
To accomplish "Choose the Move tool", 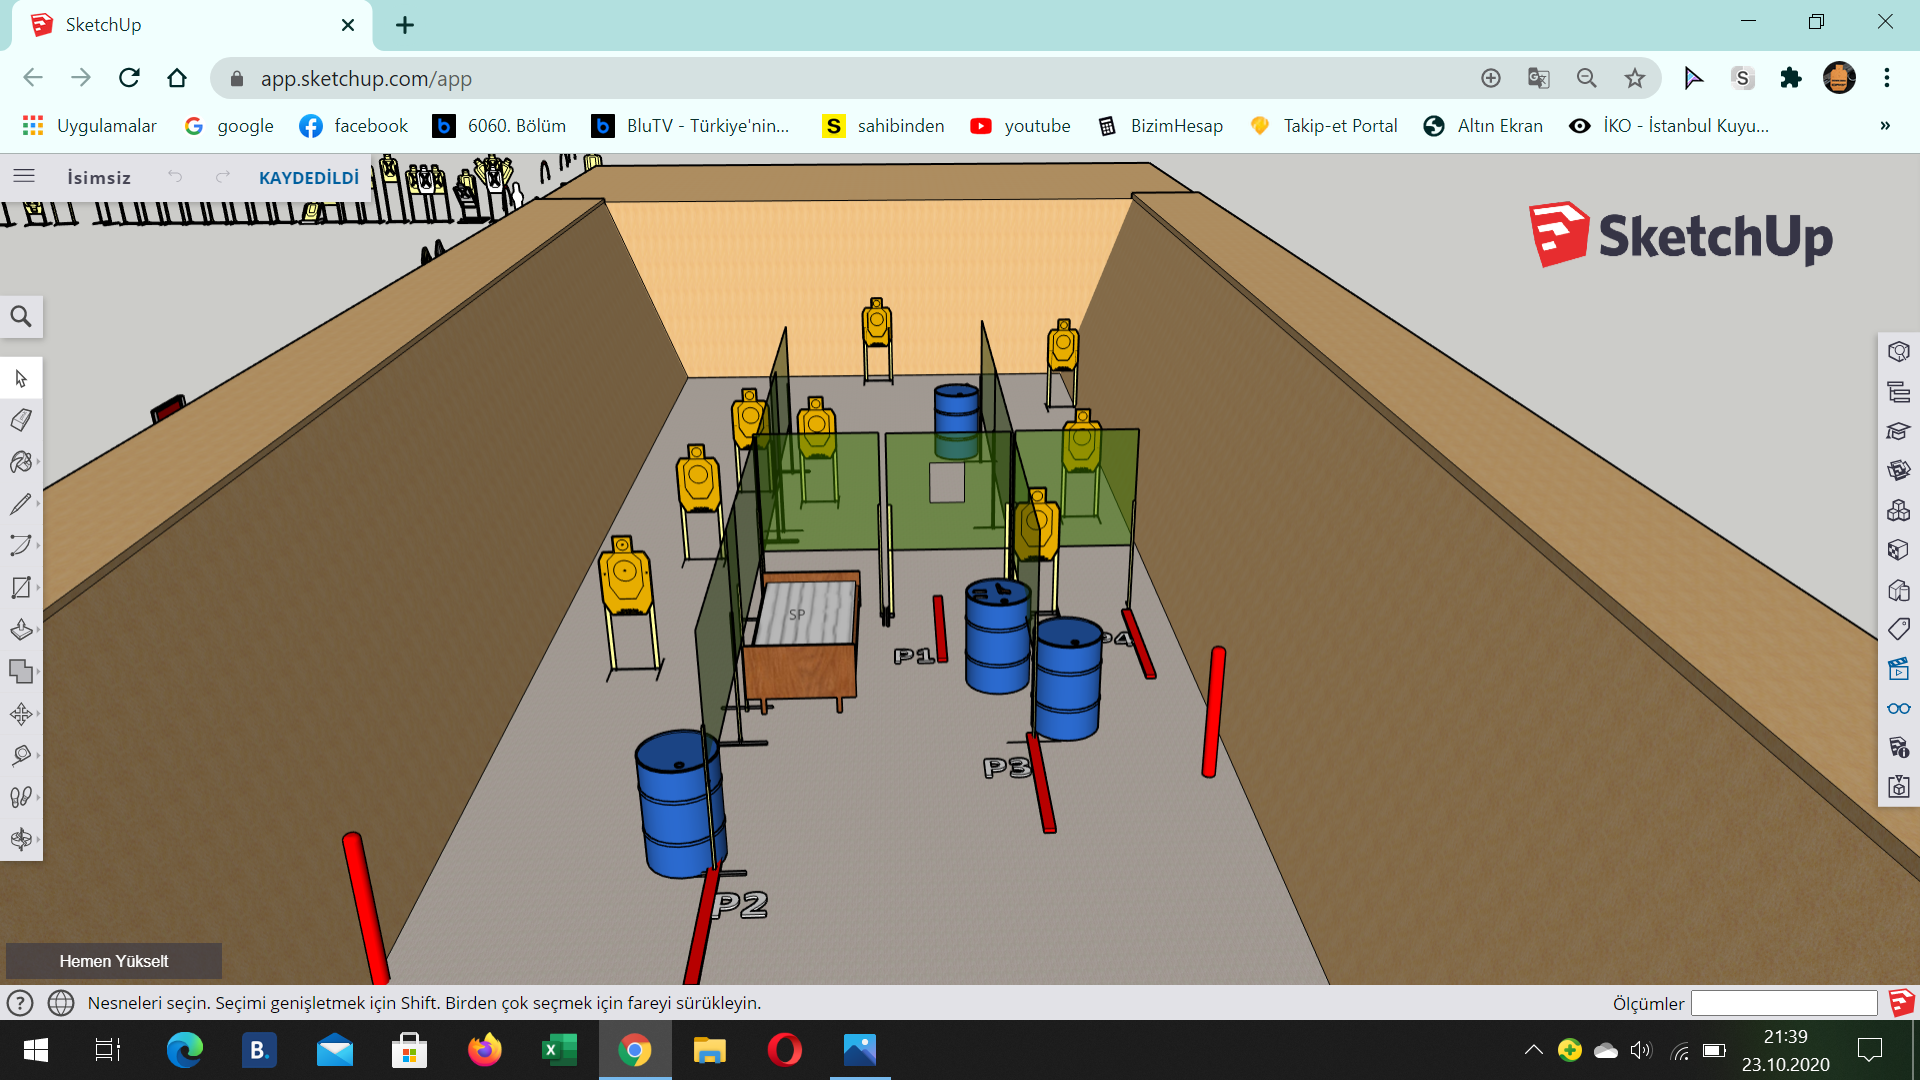I will [x=21, y=713].
